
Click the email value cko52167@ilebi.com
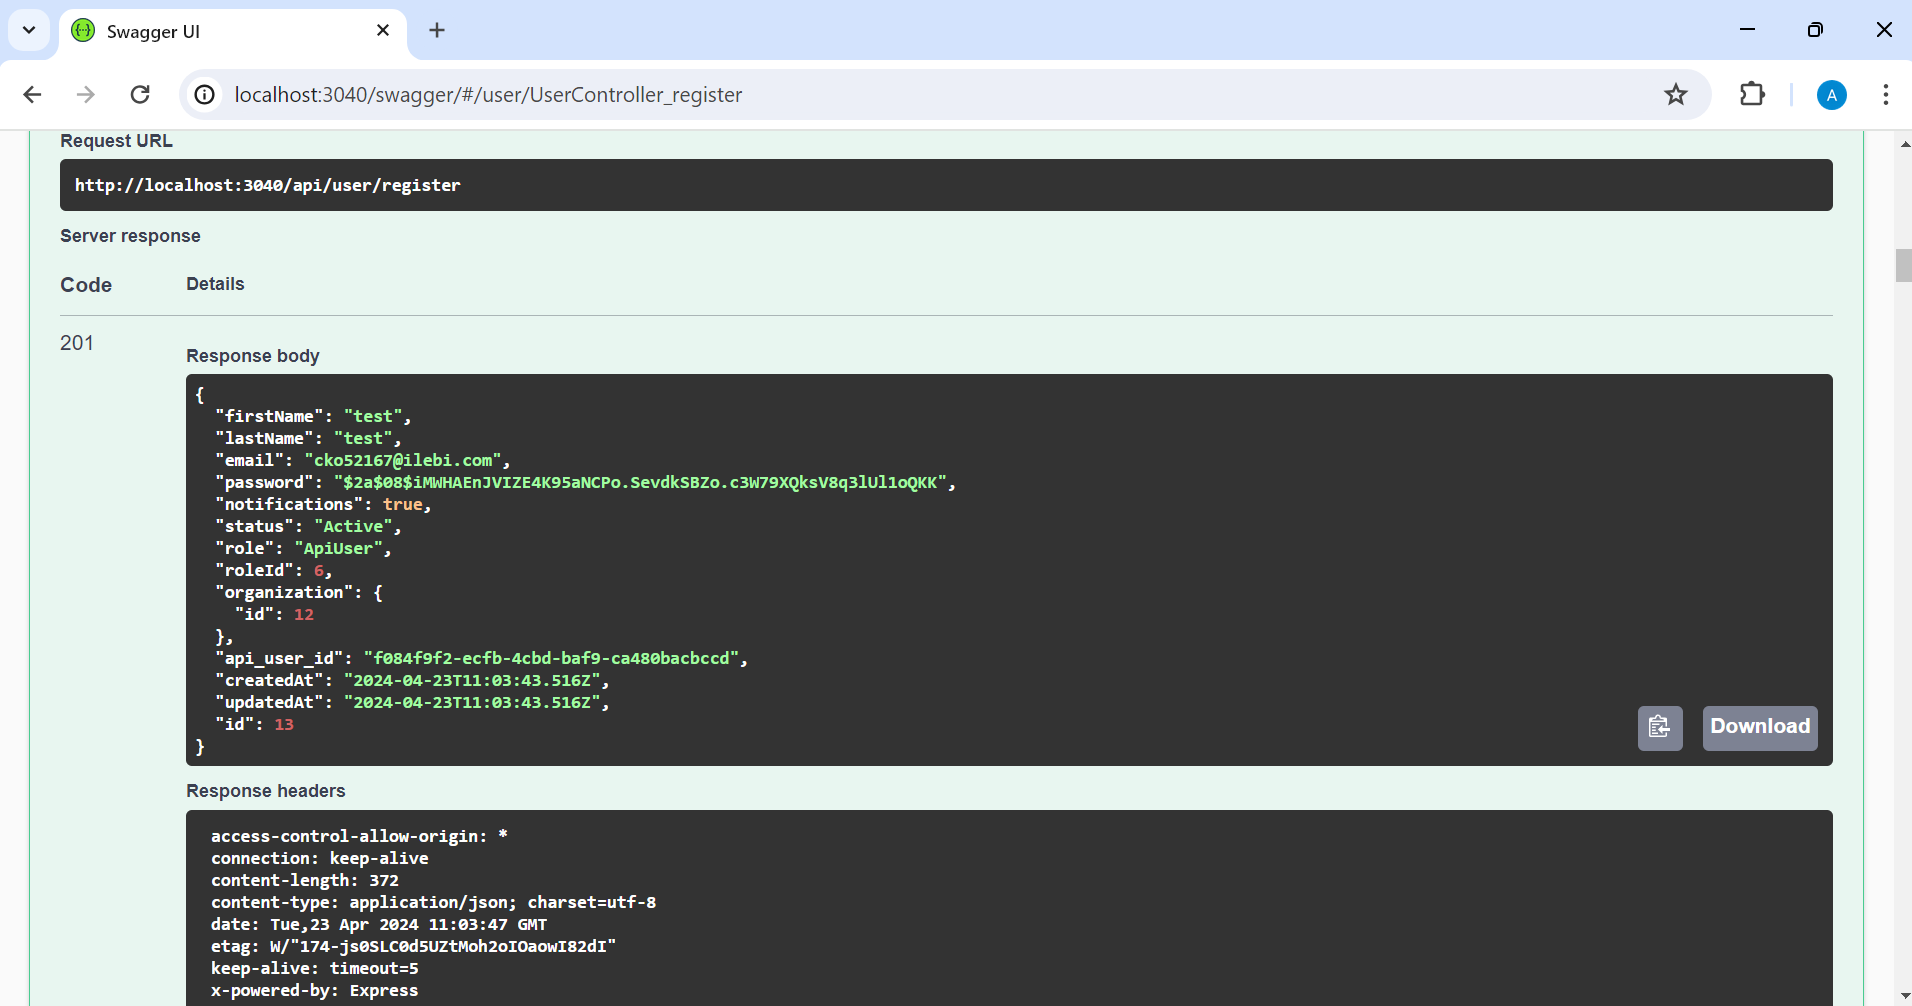[x=404, y=460]
